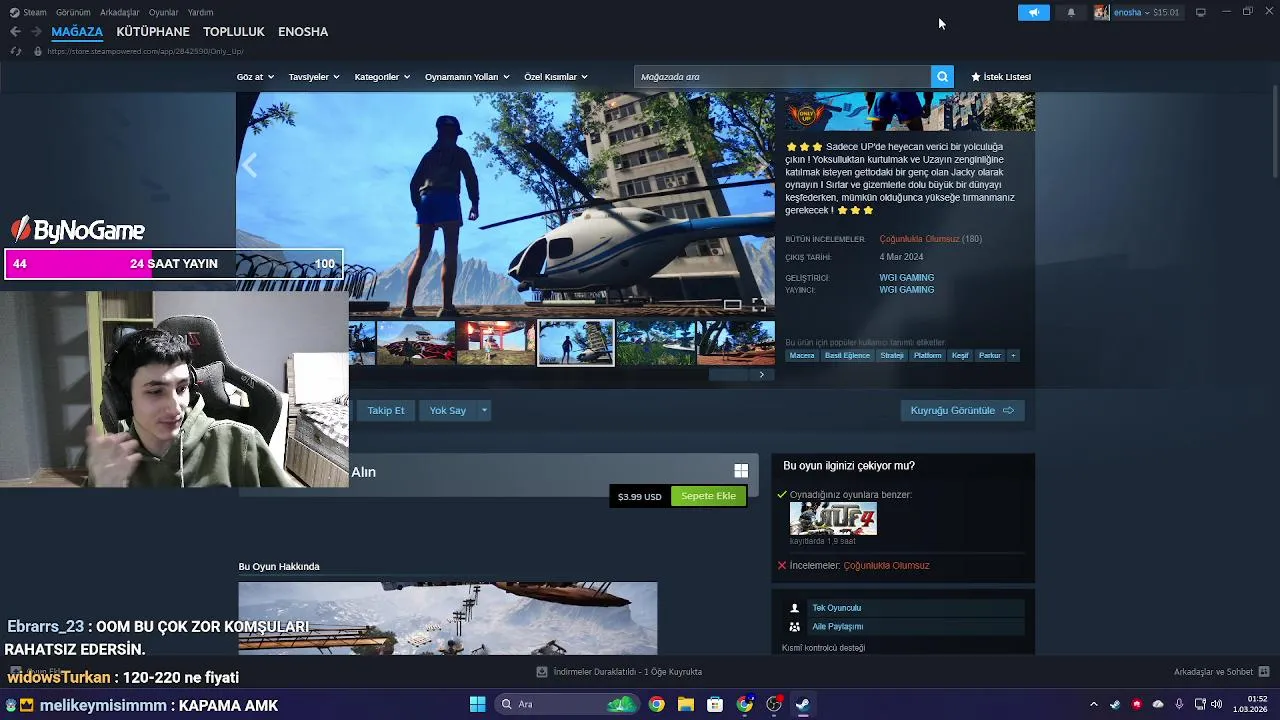Open the screenshot in fullscreen view
The image size is (1280, 720).
pyautogui.click(x=759, y=305)
